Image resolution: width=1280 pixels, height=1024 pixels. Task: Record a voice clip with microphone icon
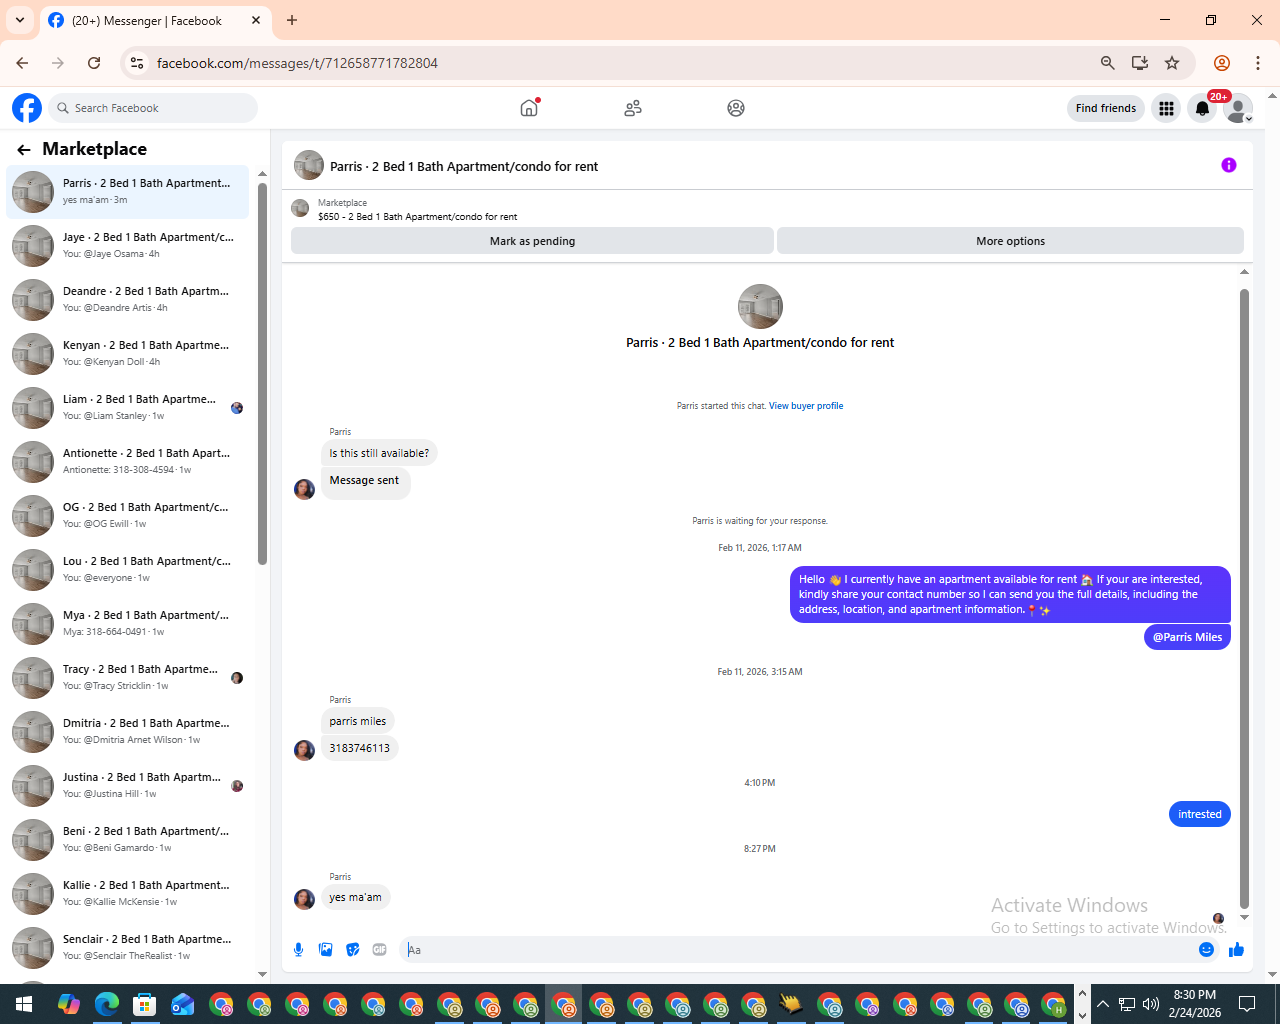pos(298,949)
